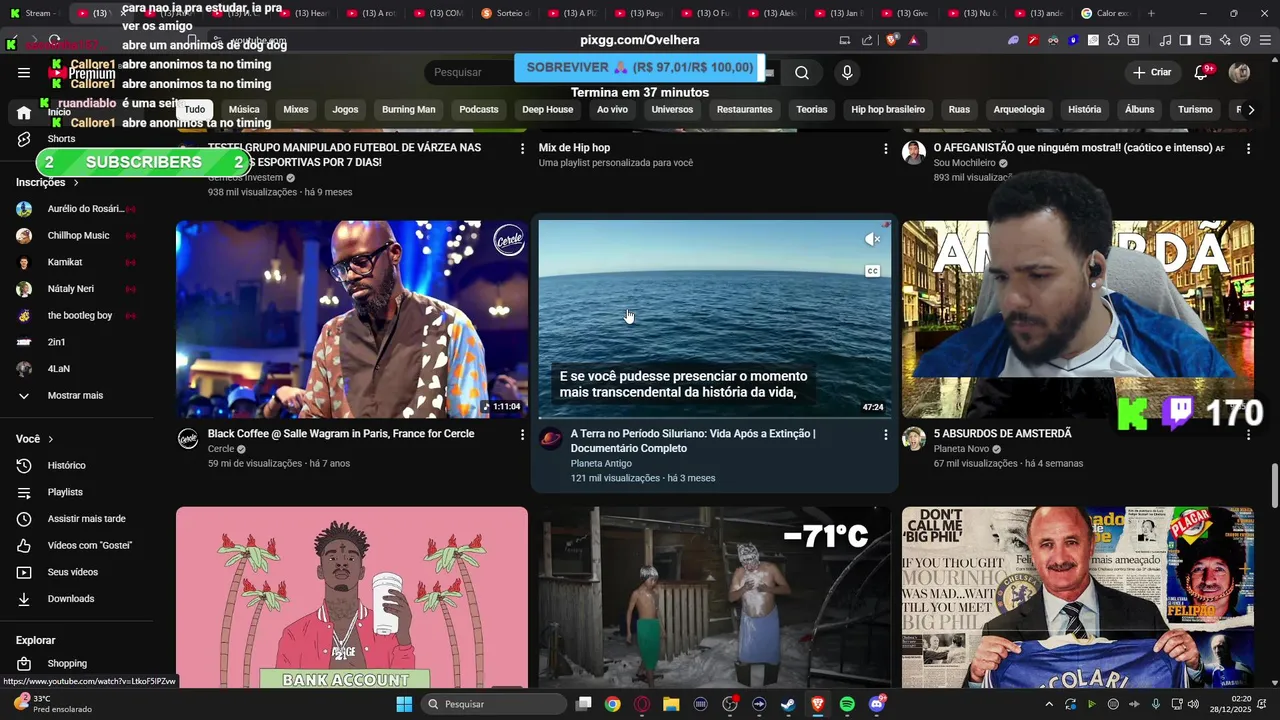This screenshot has height=720, width=1280.
Task: Unmute the ocean video preview
Action: [x=872, y=239]
